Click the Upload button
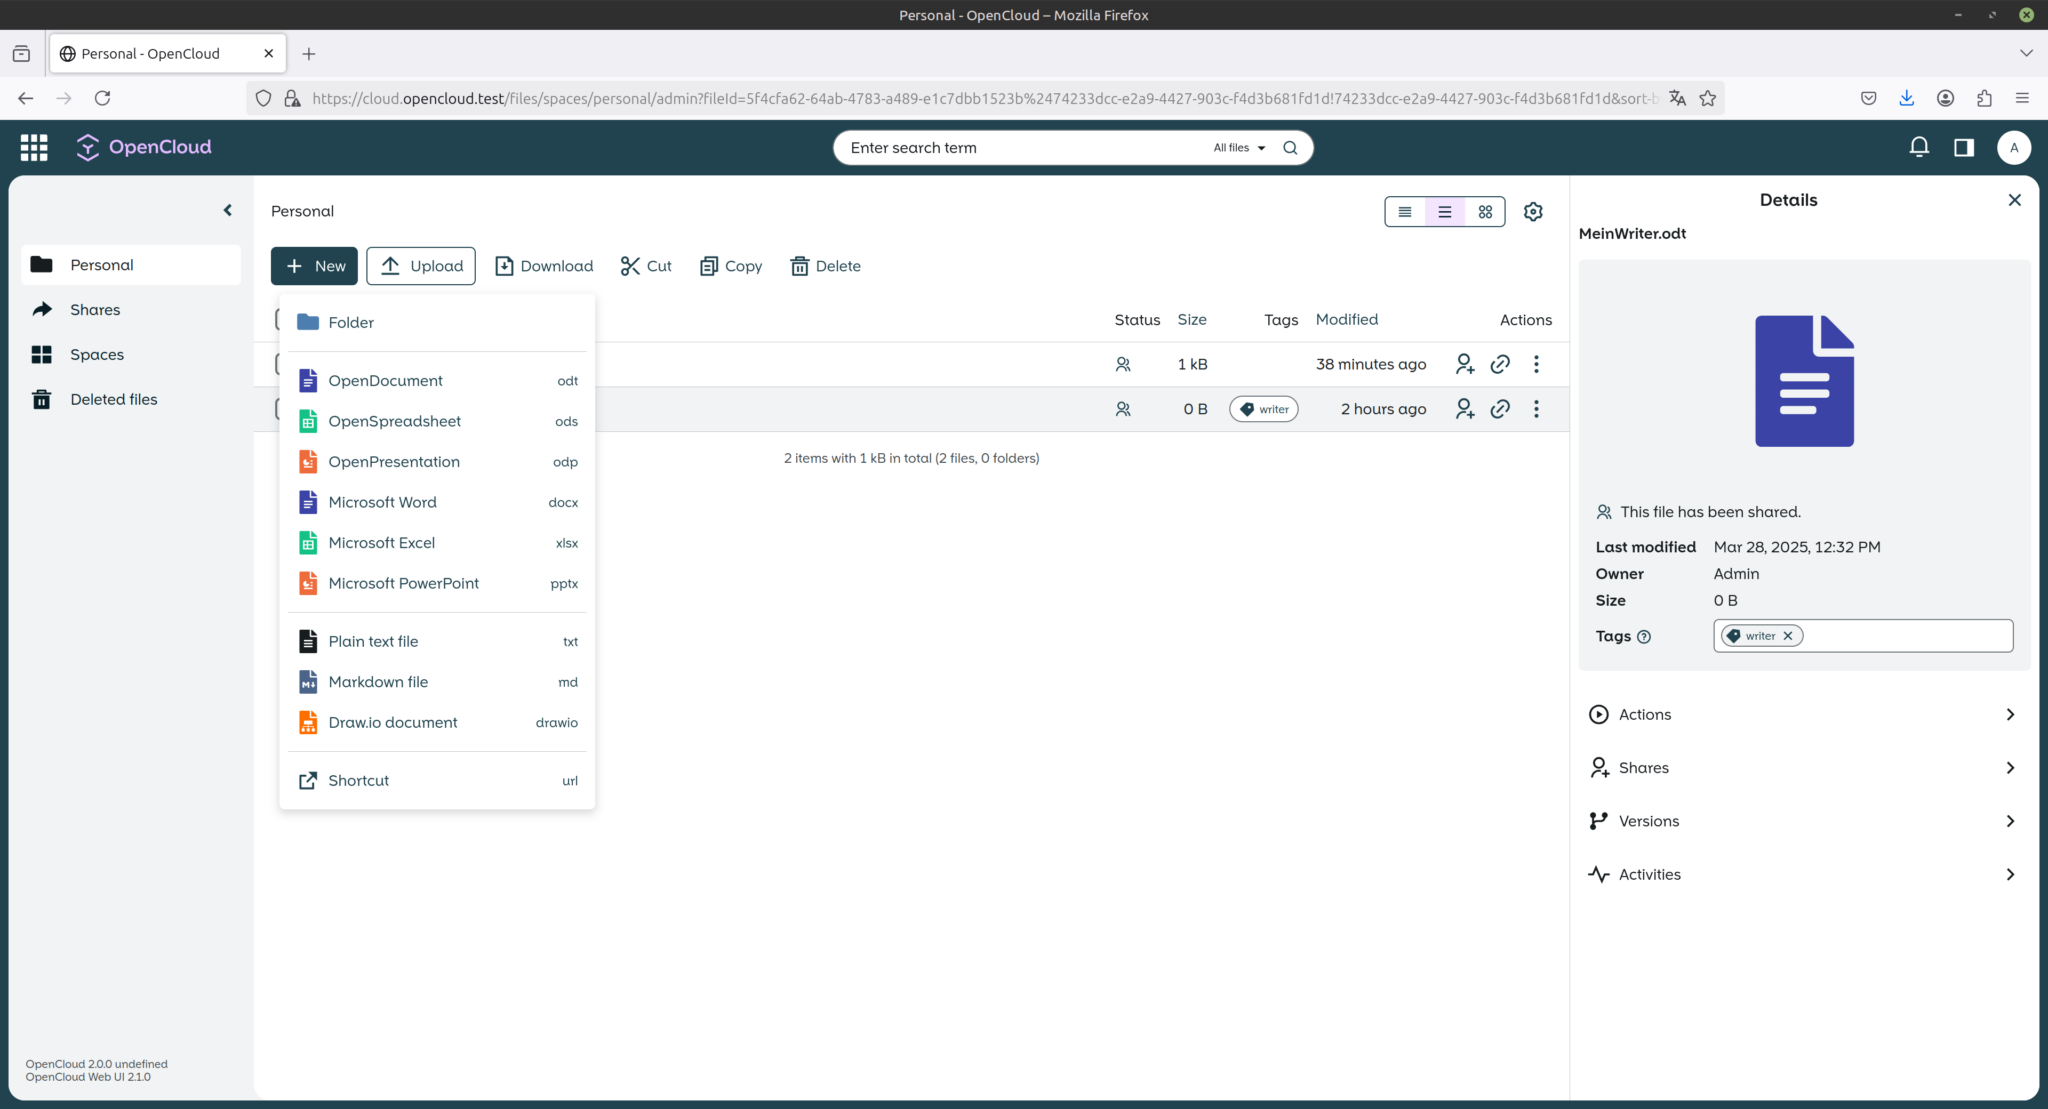Screen dimensions: 2048x1109 421,266
